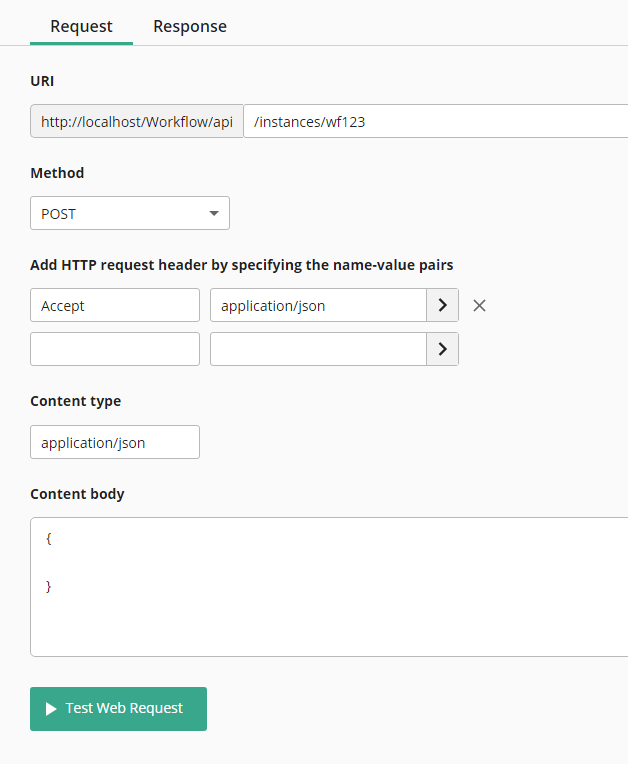Remove the Accept header with X icon
Image resolution: width=628 pixels, height=764 pixels.
tap(479, 306)
